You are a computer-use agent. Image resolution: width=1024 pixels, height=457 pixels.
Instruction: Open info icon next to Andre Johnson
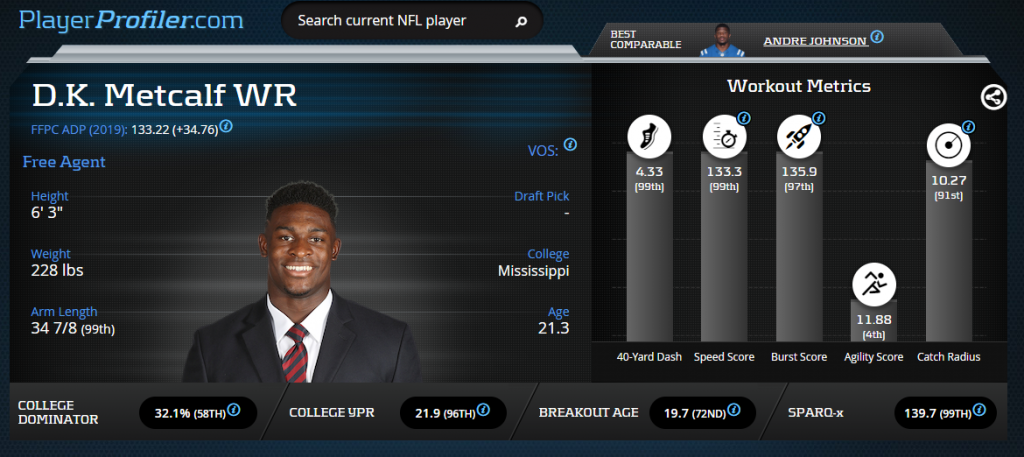(877, 37)
